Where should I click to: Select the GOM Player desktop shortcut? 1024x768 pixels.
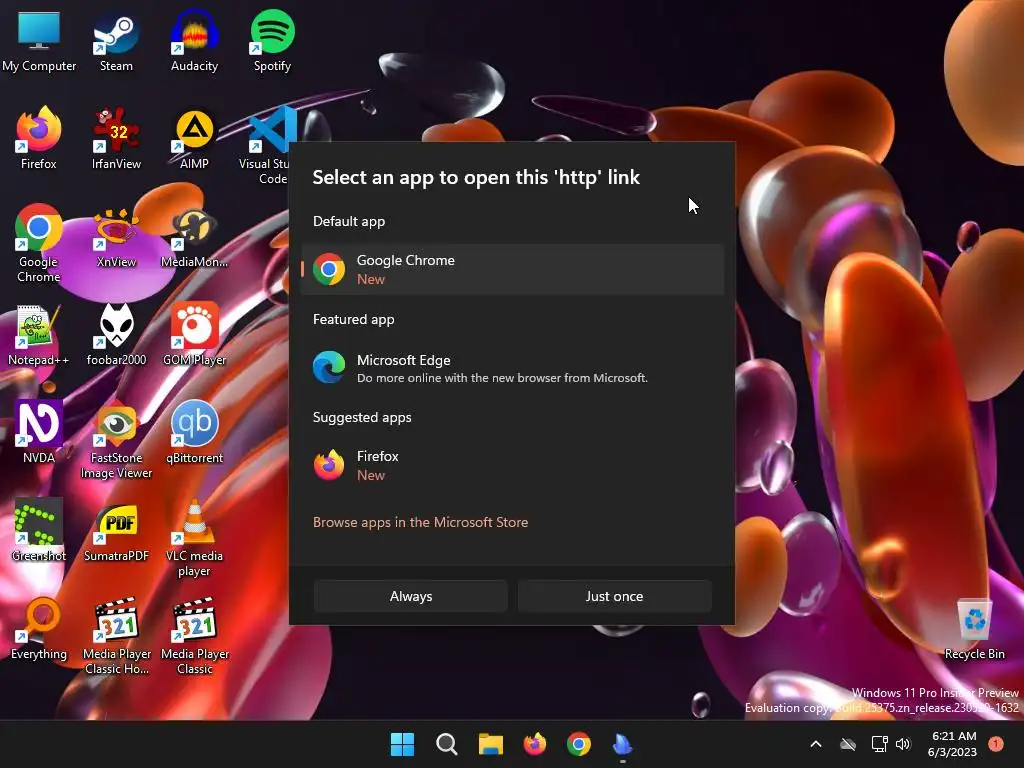point(194,336)
